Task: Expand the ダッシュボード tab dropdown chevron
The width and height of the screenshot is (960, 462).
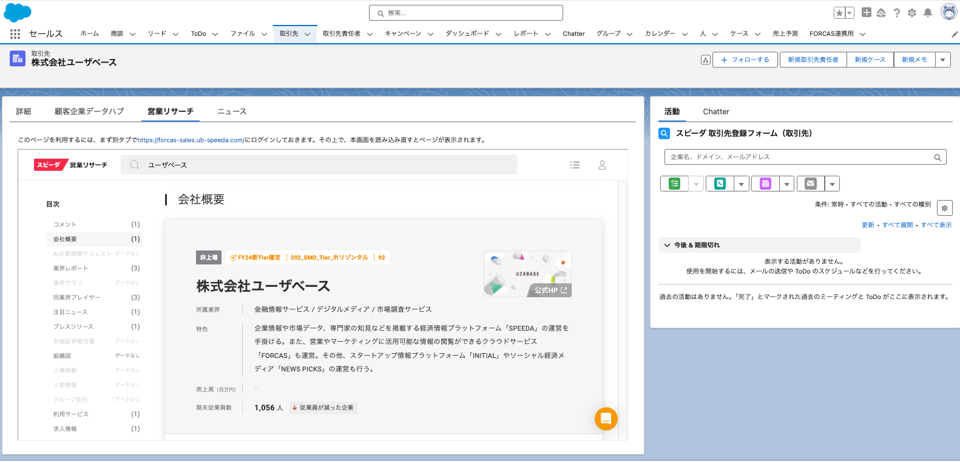Action: click(x=498, y=34)
